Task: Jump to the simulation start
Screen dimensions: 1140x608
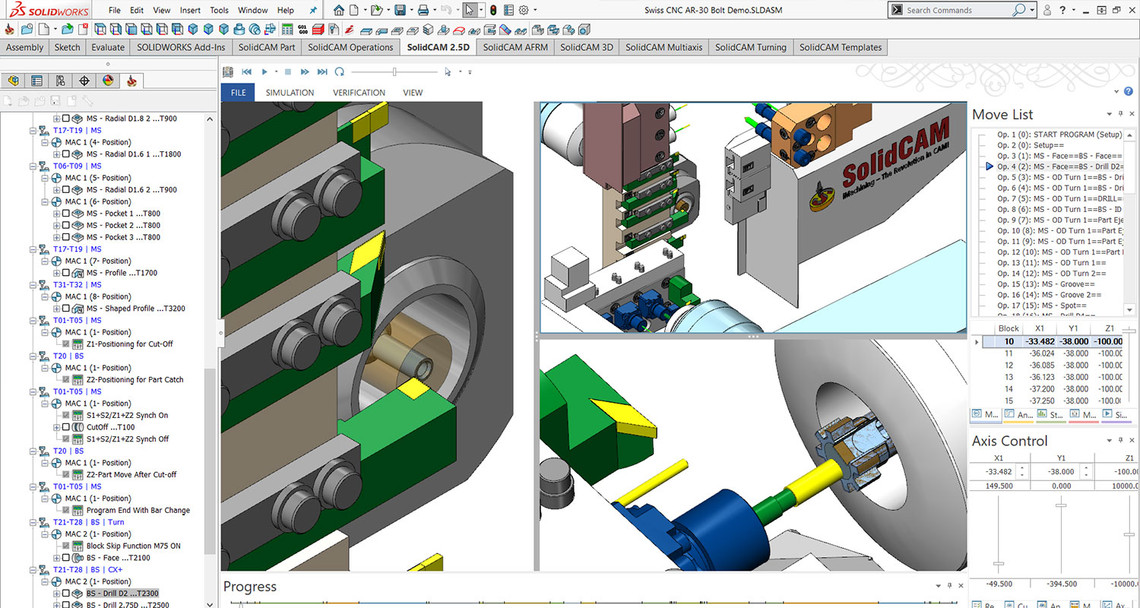Action: 245,72
